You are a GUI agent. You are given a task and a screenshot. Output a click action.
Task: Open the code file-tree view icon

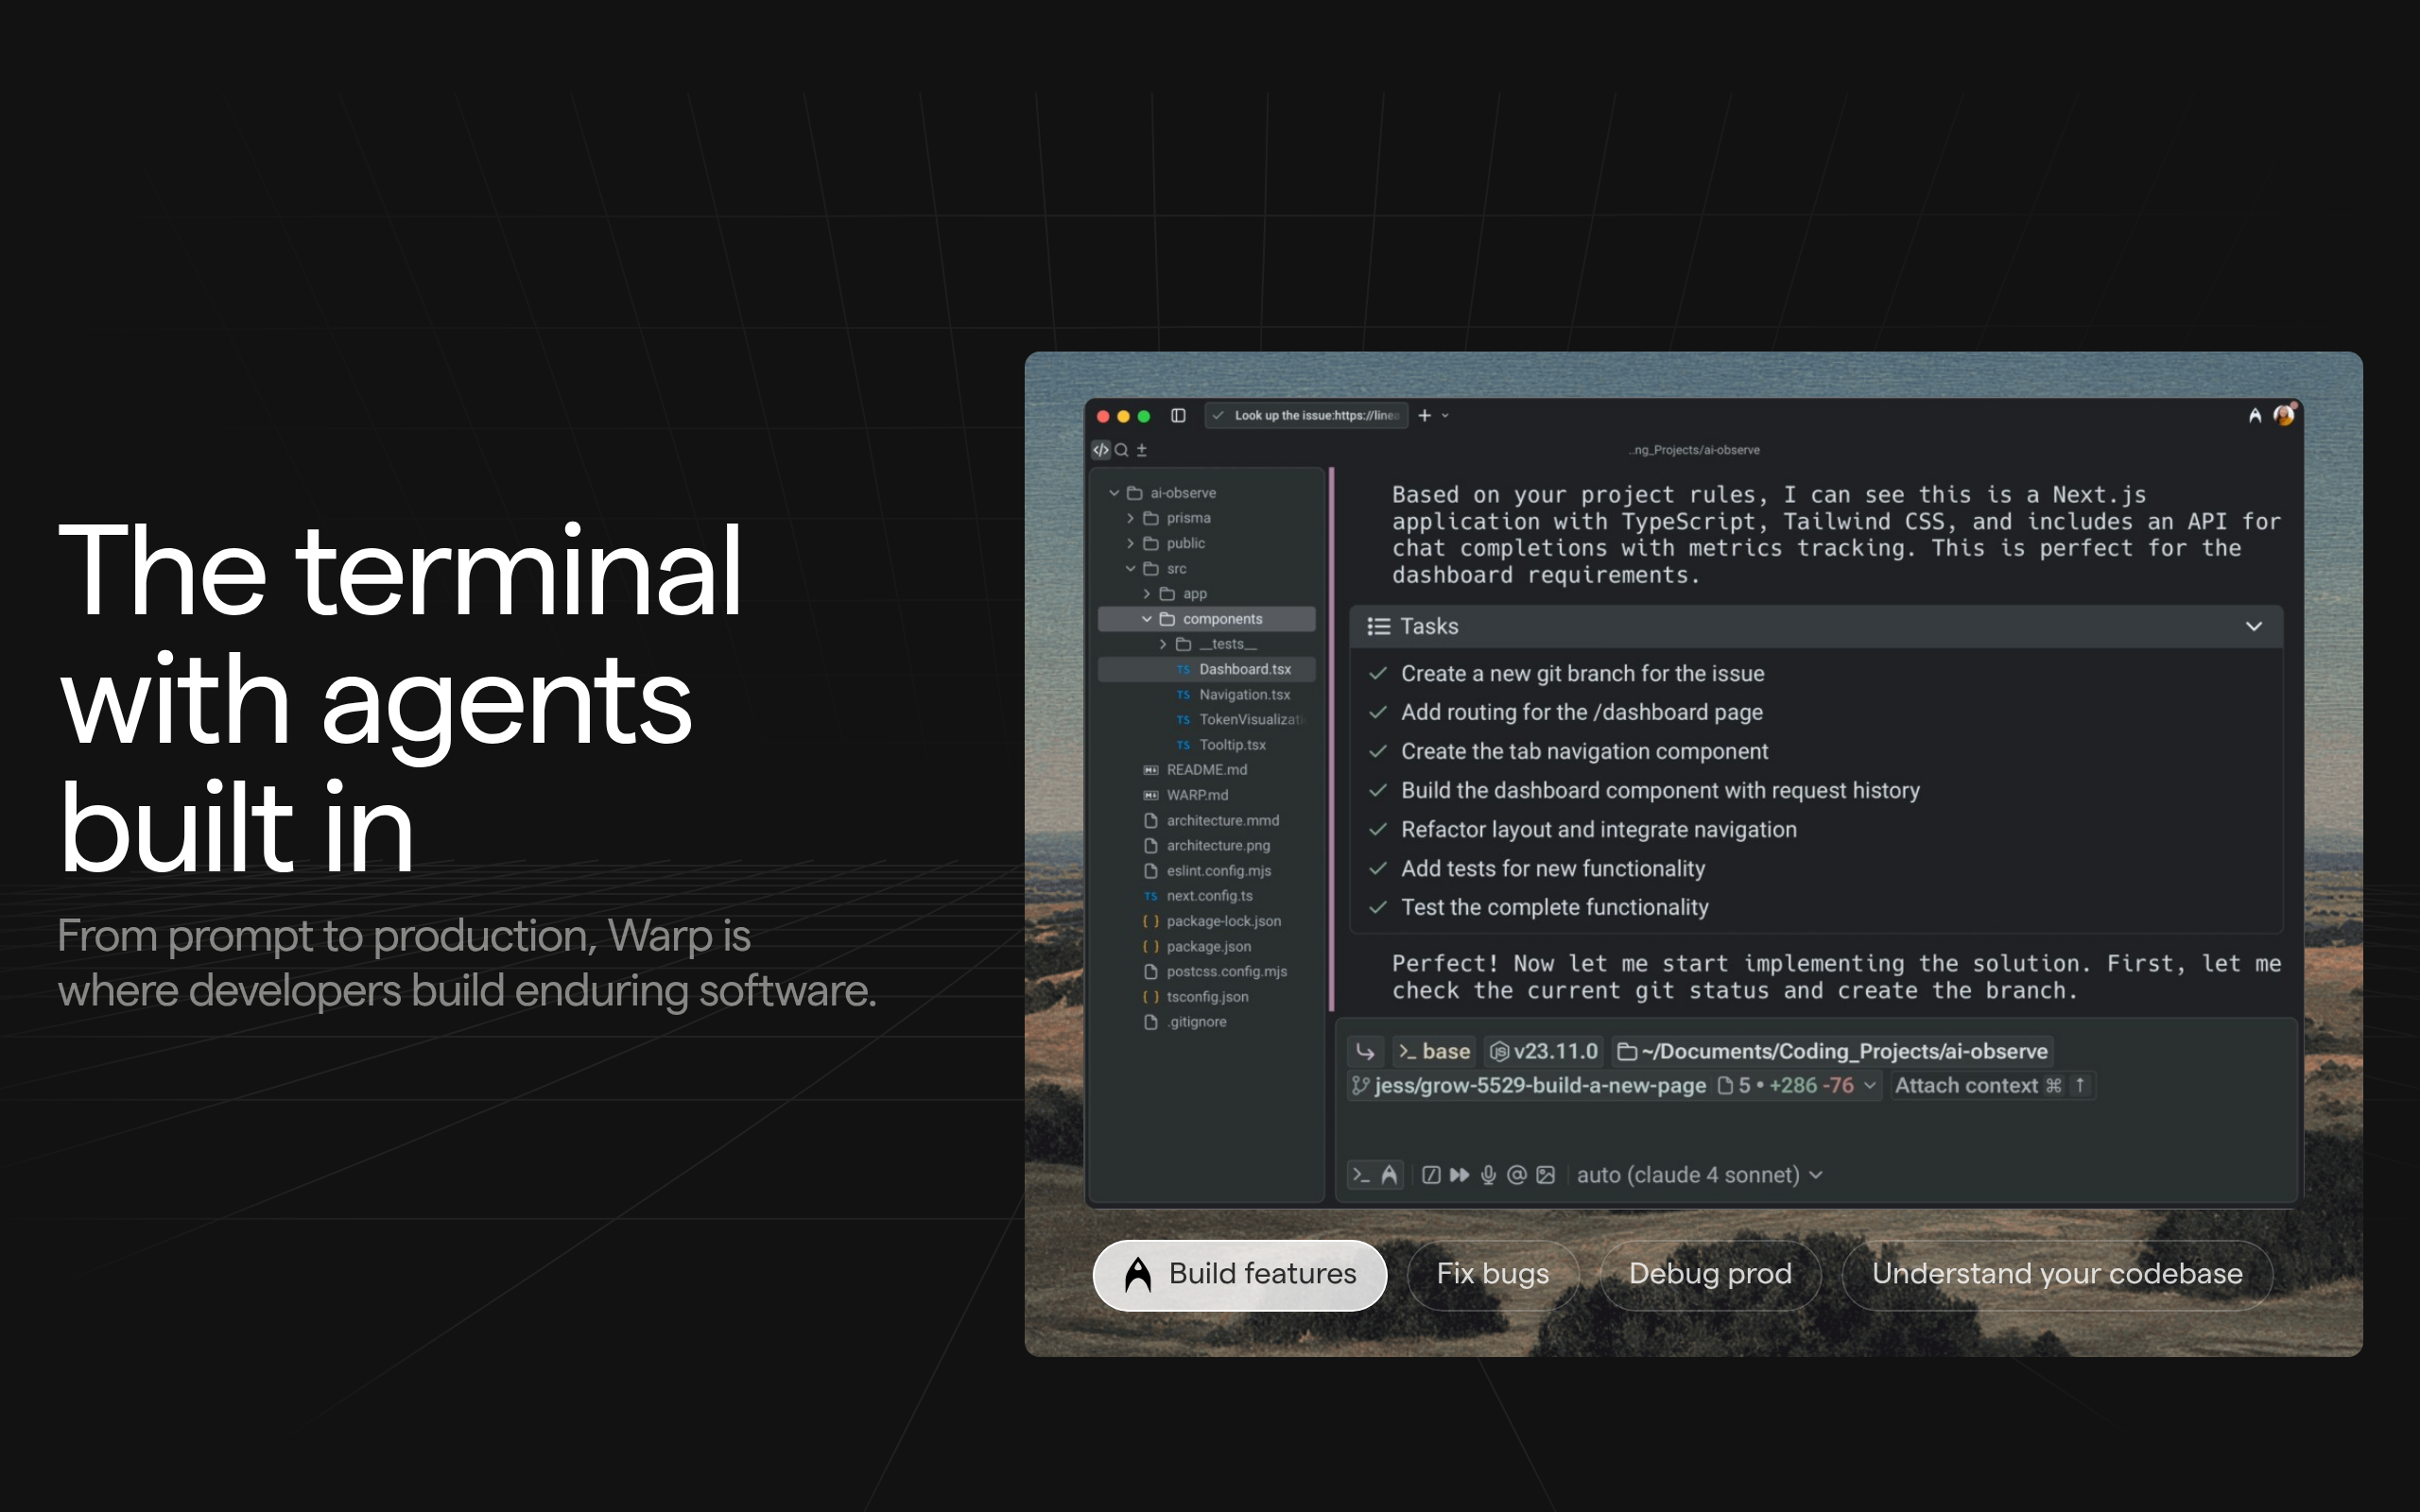[1101, 450]
